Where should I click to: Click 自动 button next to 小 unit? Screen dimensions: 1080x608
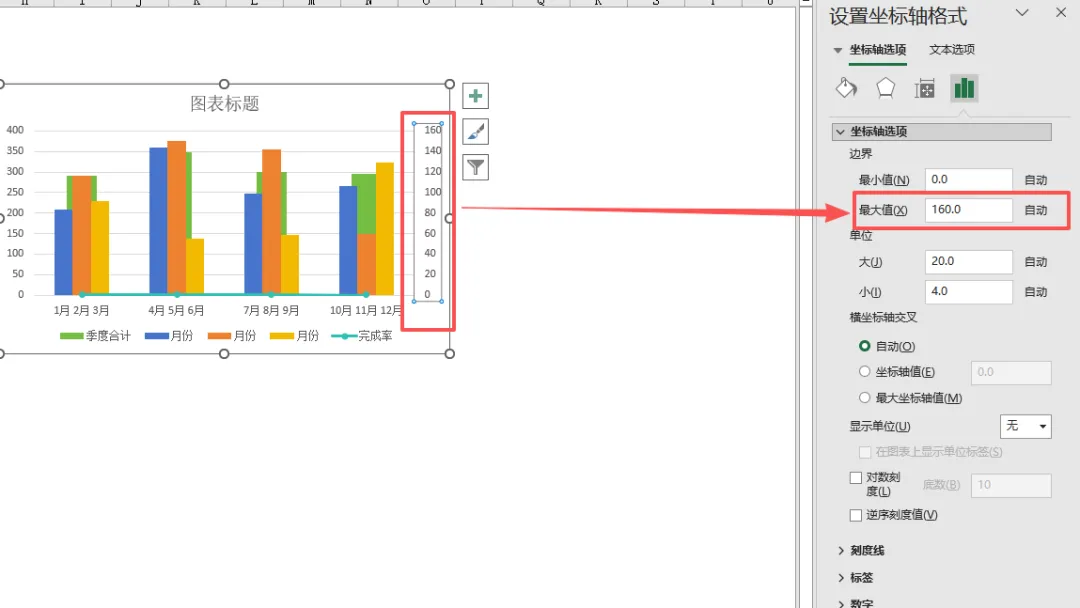(x=1036, y=292)
